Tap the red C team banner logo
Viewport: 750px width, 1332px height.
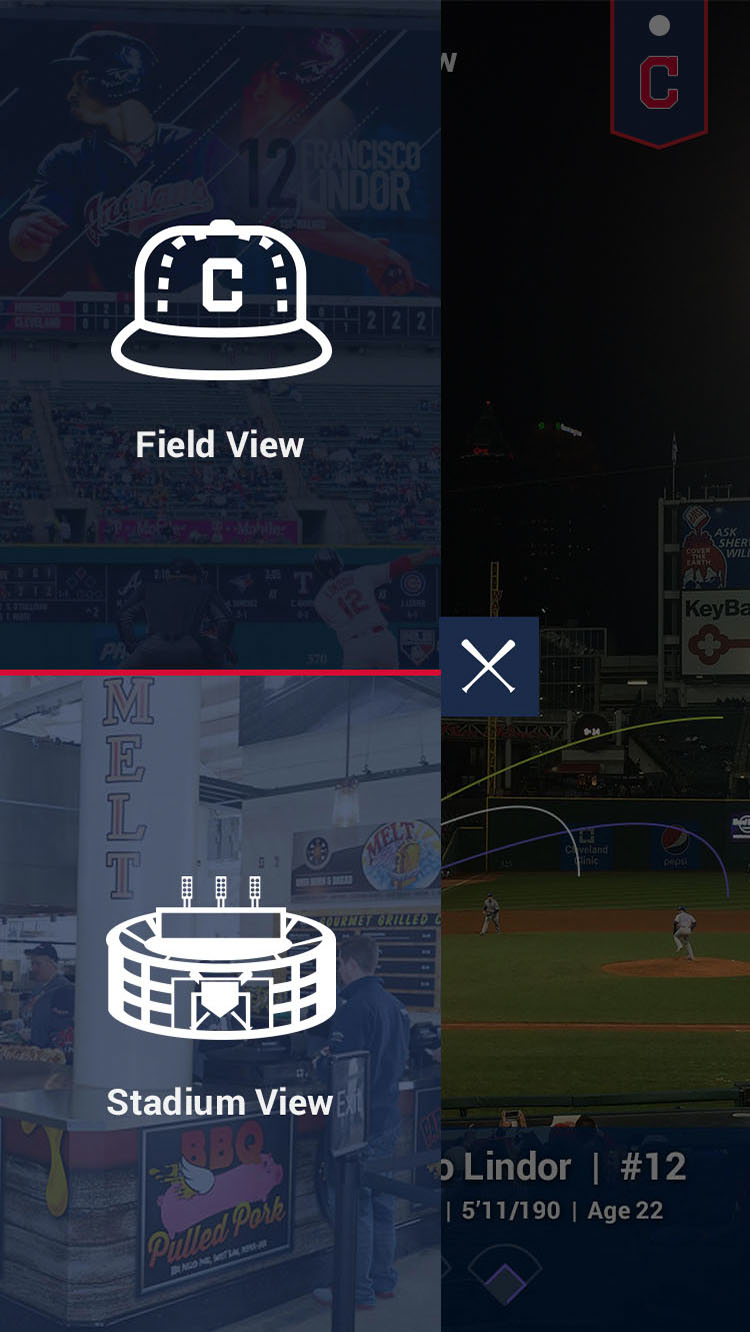(659, 72)
